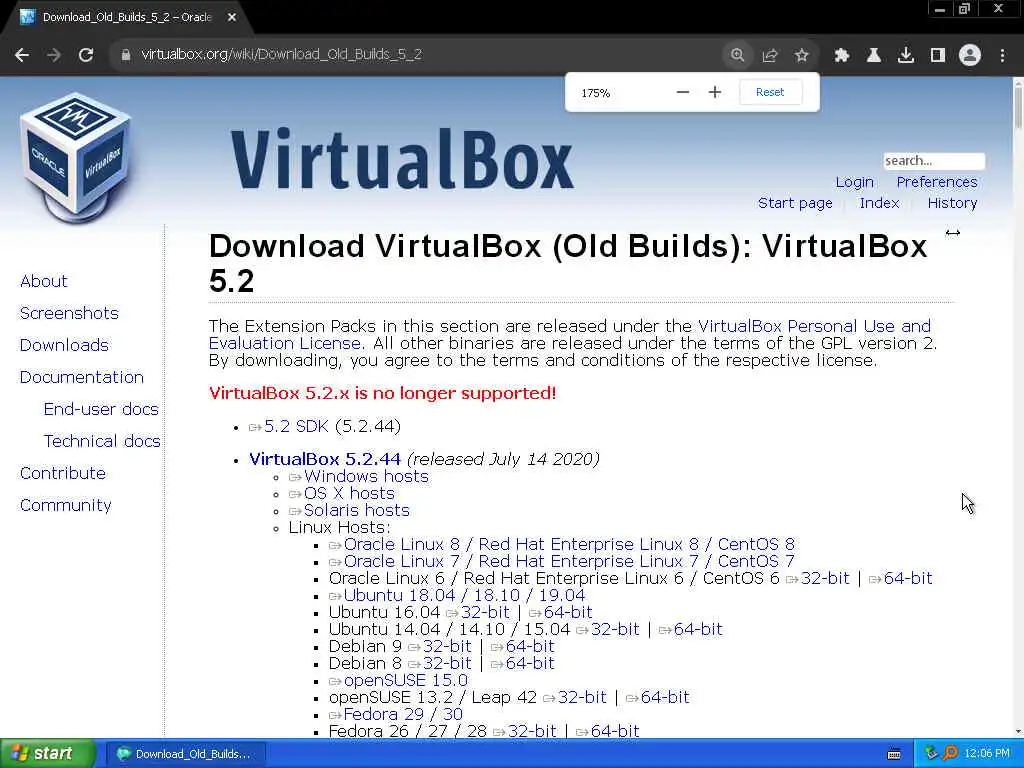Click the VirtualBox cube logo
The image size is (1024, 768).
click(x=76, y=158)
